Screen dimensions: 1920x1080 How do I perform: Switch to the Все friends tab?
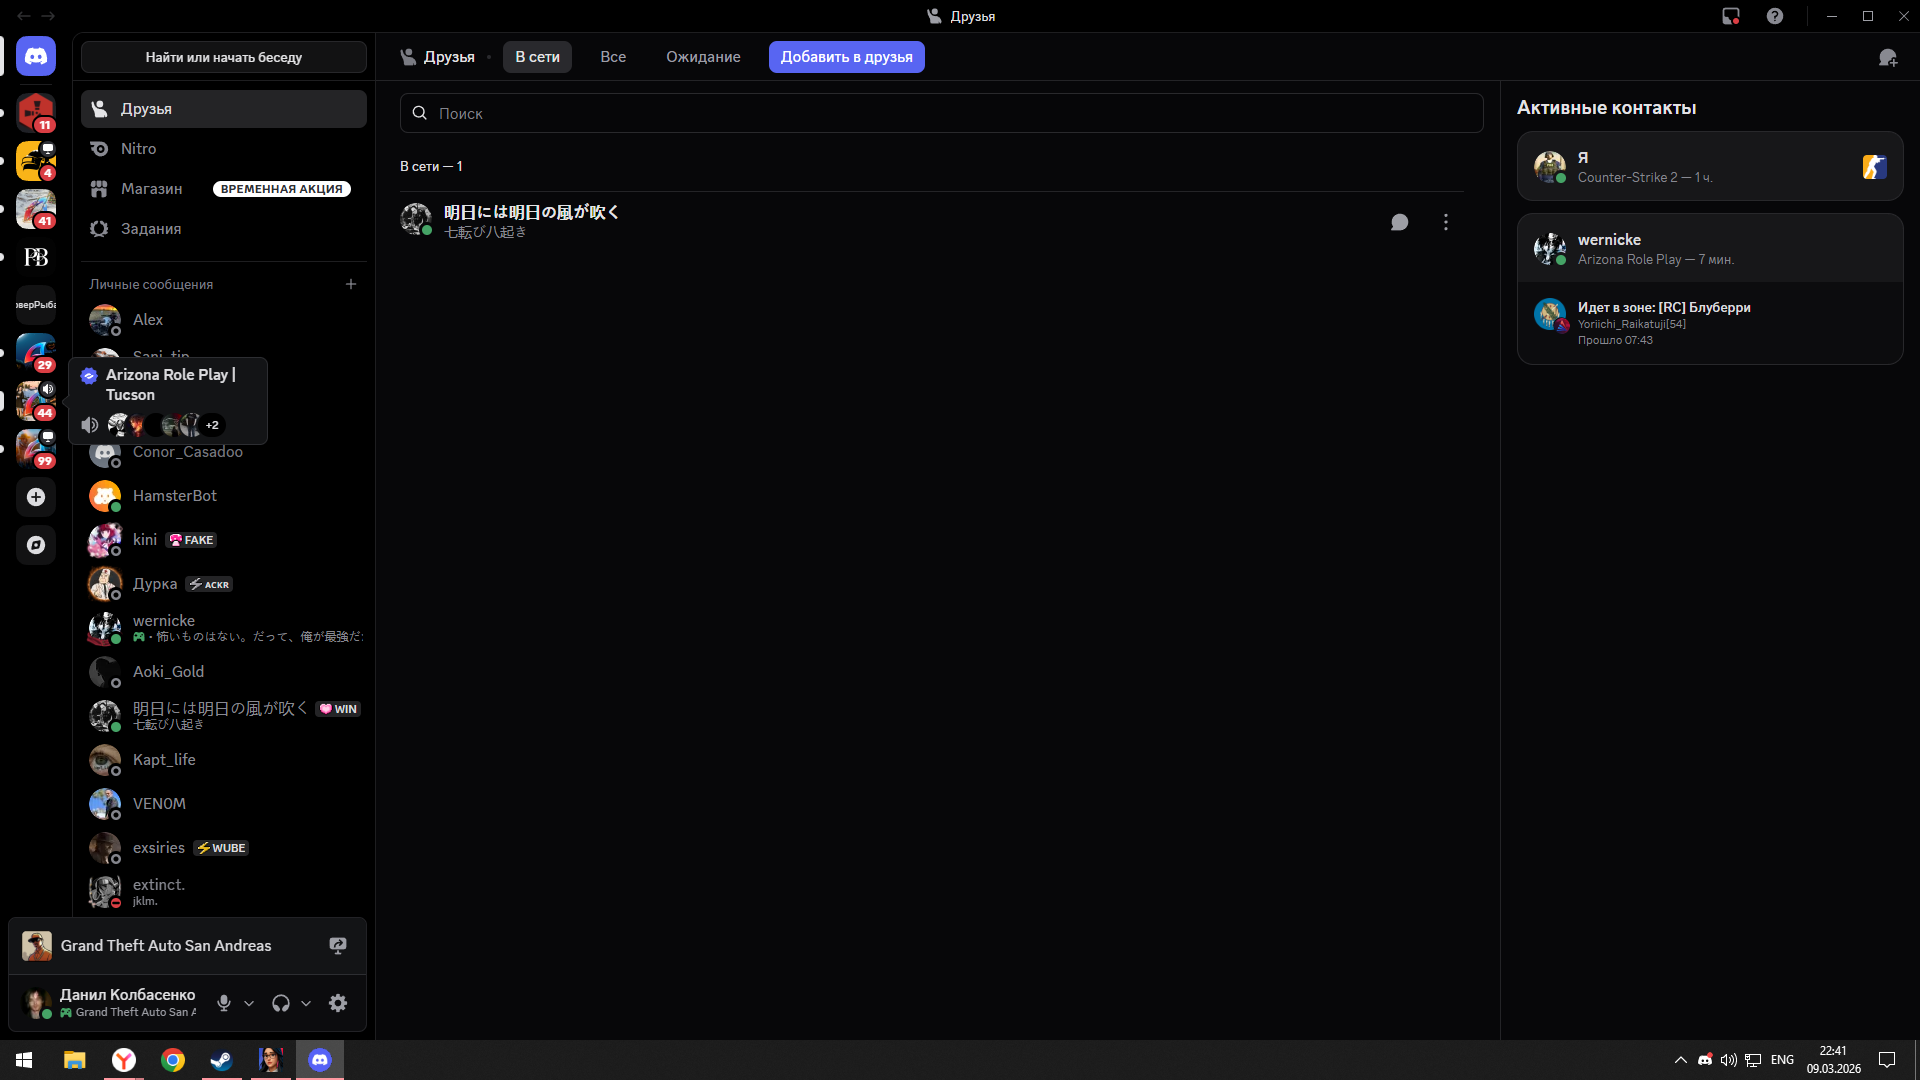tap(613, 57)
